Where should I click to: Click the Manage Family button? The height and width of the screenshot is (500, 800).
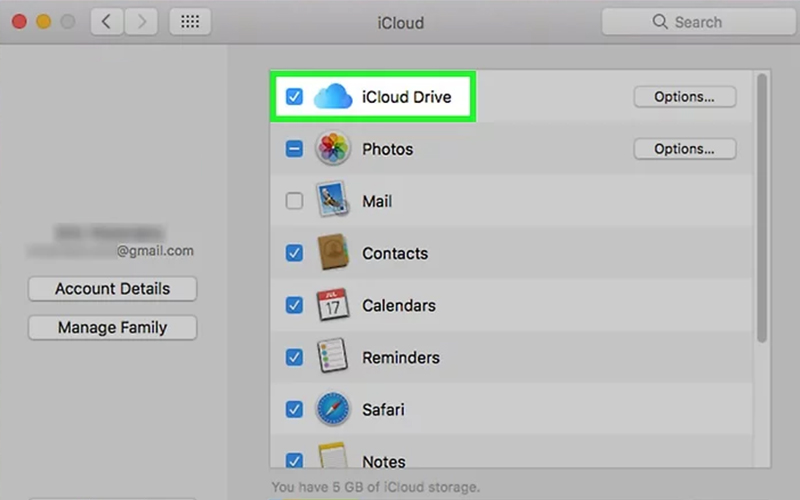pyautogui.click(x=112, y=328)
